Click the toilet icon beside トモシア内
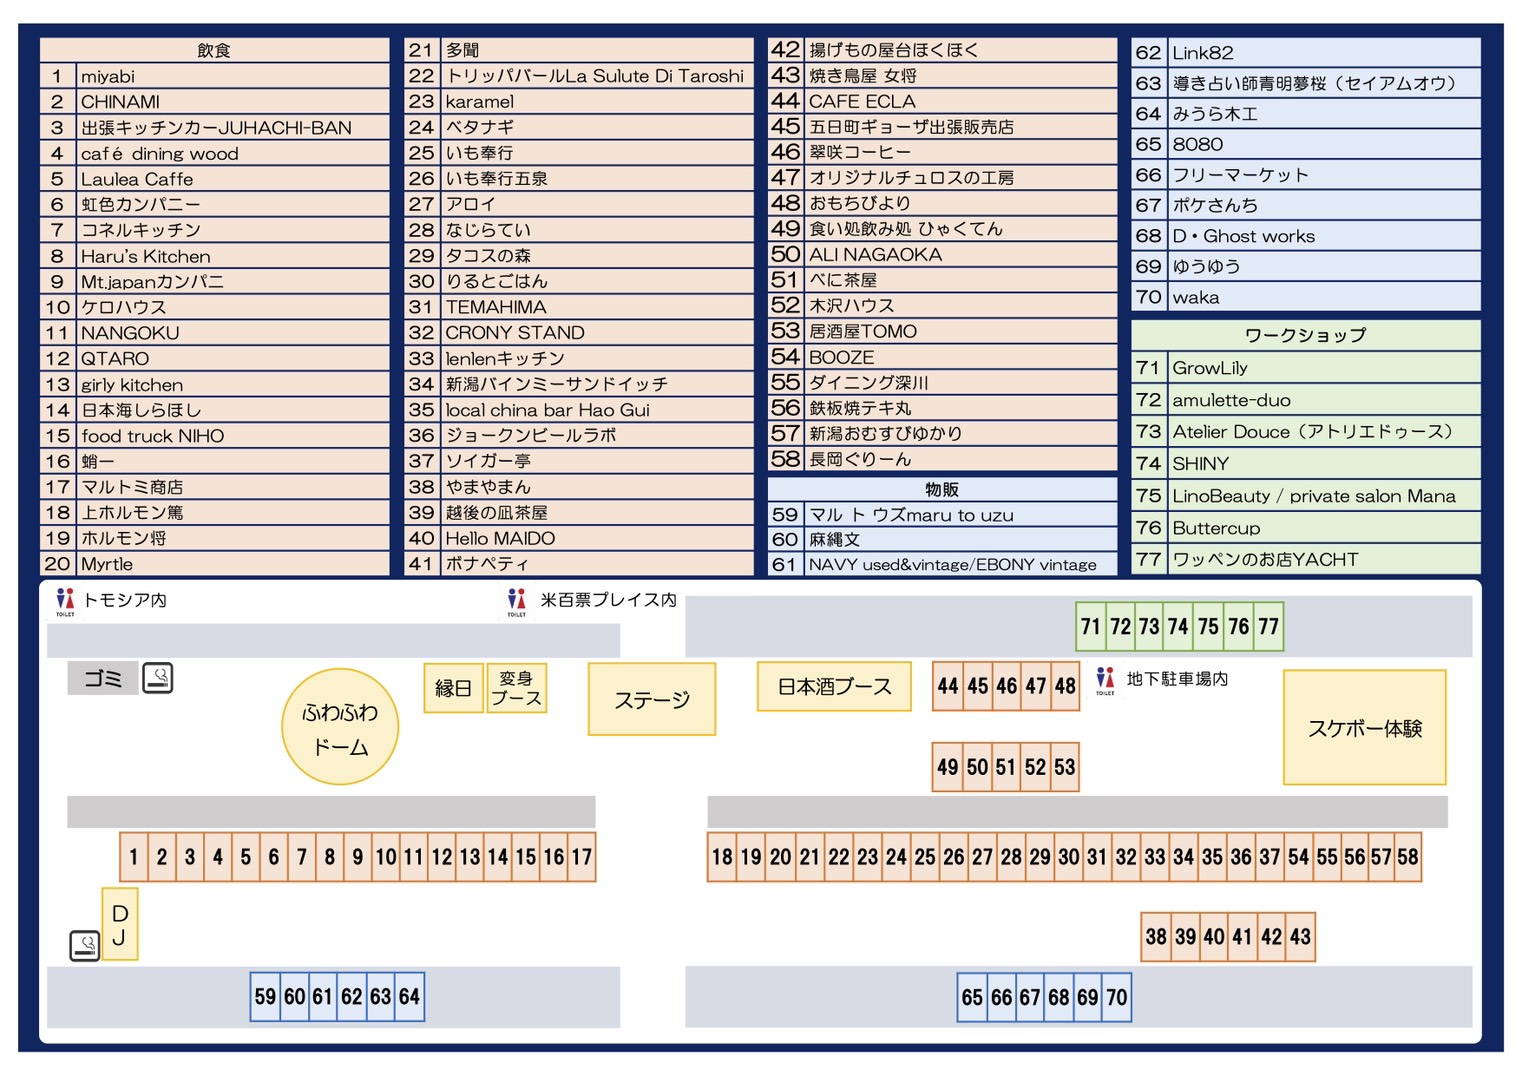 tap(65, 602)
